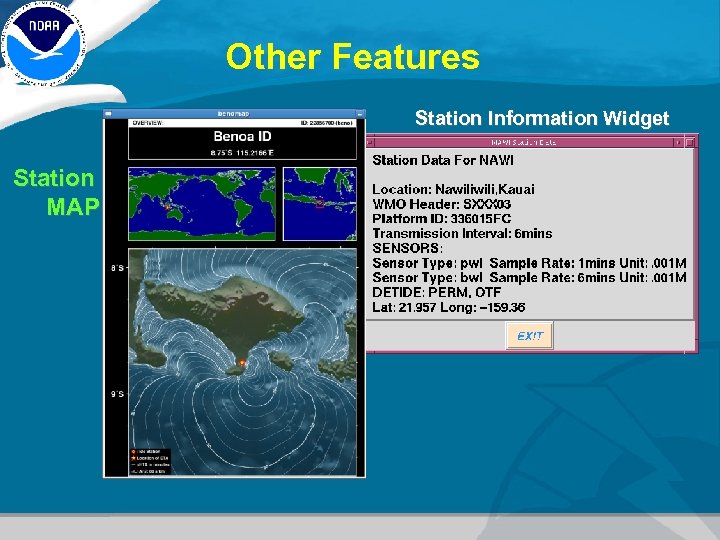The width and height of the screenshot is (720, 540).
Task: Minimize the benomap window
Action: [x=360, y=113]
